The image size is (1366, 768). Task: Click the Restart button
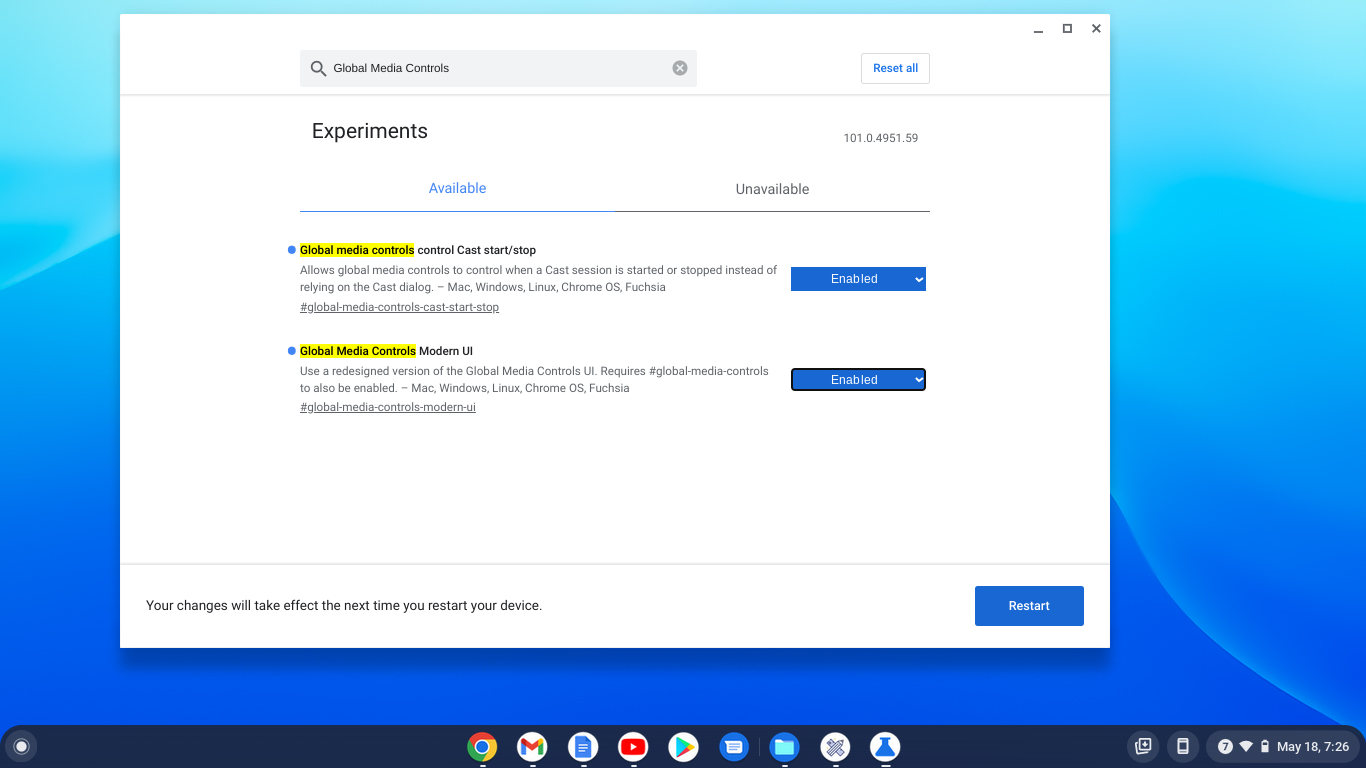(x=1029, y=606)
